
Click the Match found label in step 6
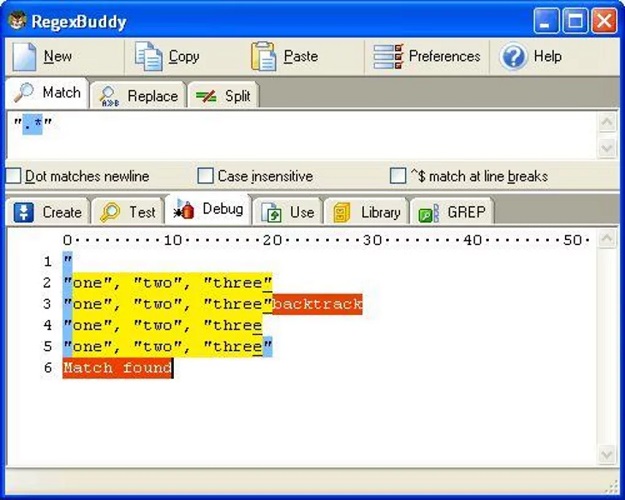(x=118, y=368)
